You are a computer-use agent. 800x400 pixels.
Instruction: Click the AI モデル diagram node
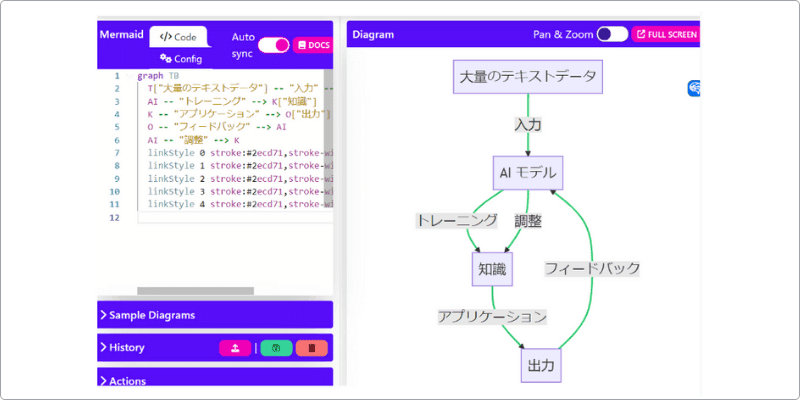[x=528, y=173]
